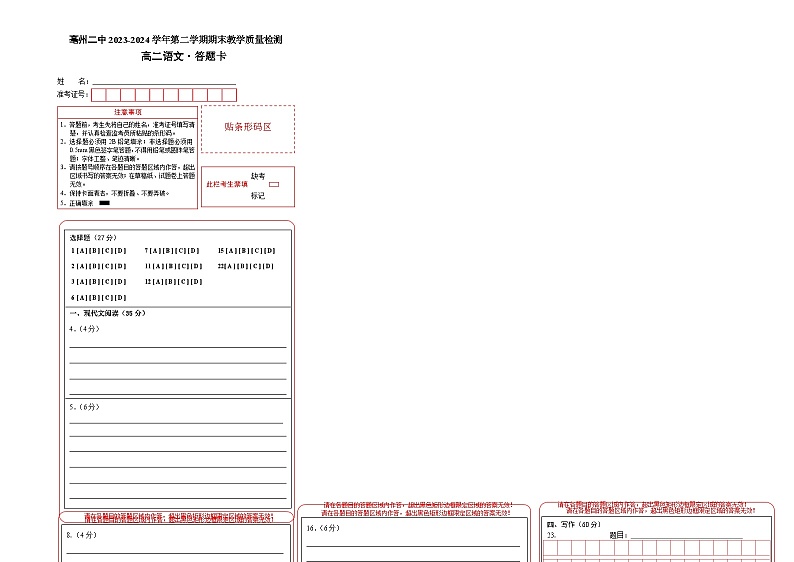The width and height of the screenshot is (794, 562).
Task: Click the question label 8.（4分）
Action: pyautogui.click(x=82, y=535)
